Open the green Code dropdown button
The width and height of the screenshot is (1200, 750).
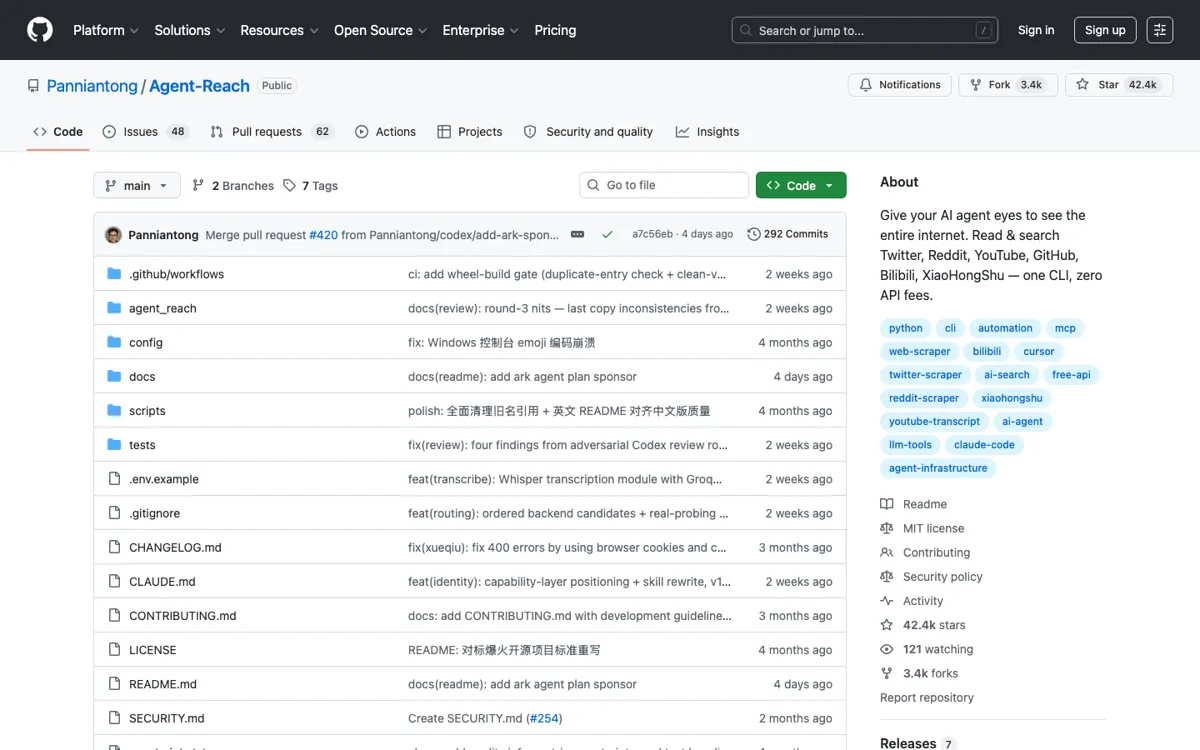801,185
